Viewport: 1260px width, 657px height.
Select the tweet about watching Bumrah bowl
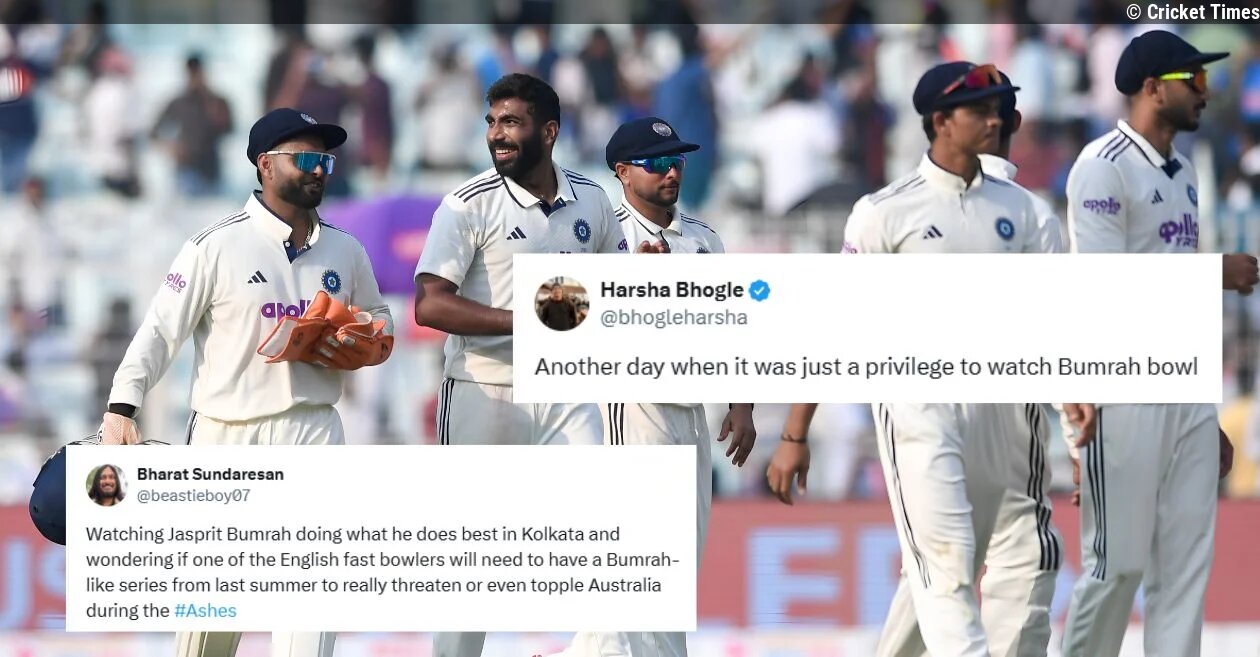(866, 367)
